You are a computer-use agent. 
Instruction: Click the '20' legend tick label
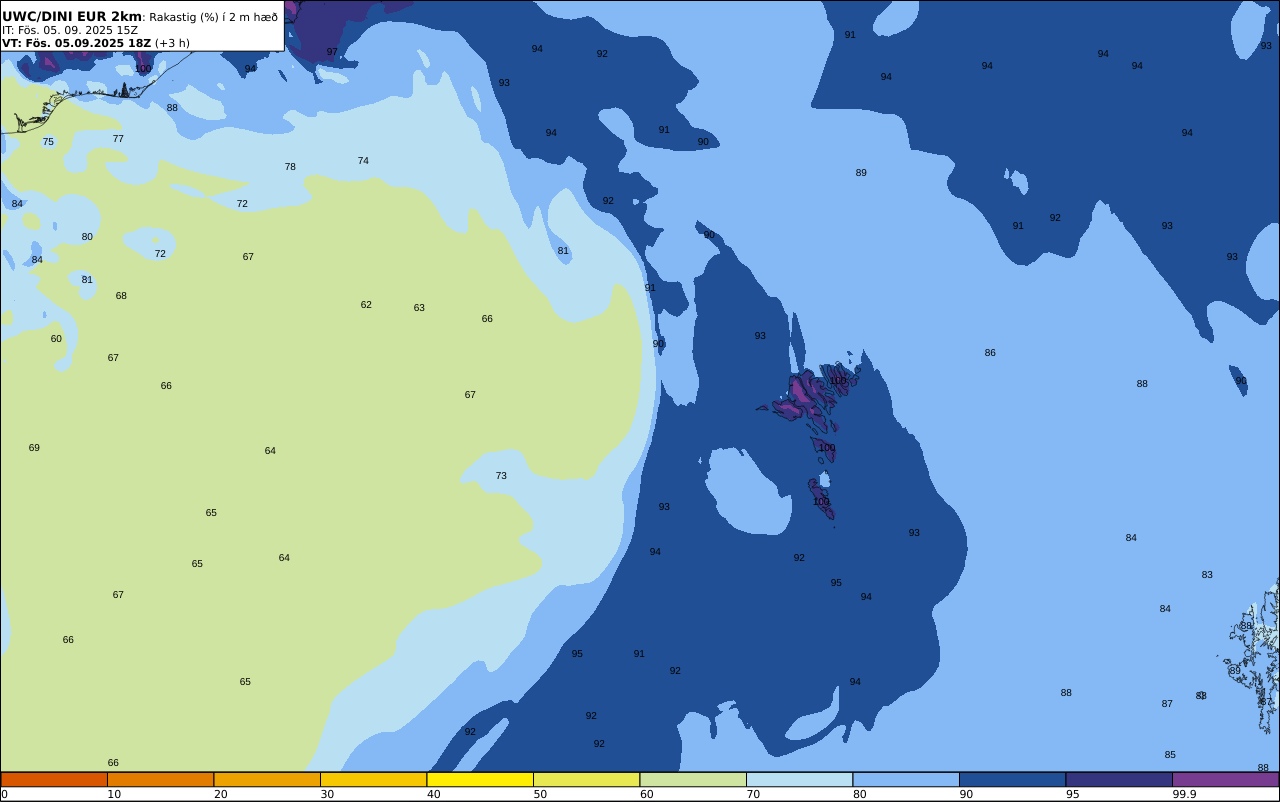coord(220,794)
